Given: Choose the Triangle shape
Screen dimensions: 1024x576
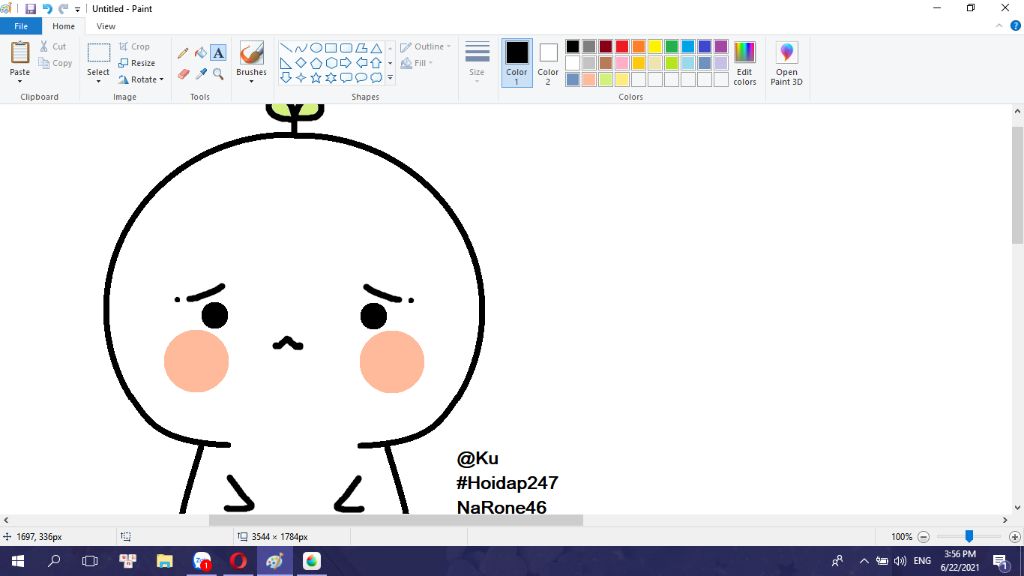Looking at the screenshot, I should click(376, 48).
